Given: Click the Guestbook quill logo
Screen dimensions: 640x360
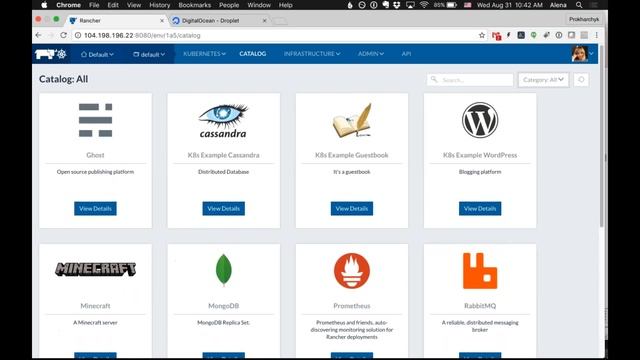Looking at the screenshot, I should click(x=352, y=120).
